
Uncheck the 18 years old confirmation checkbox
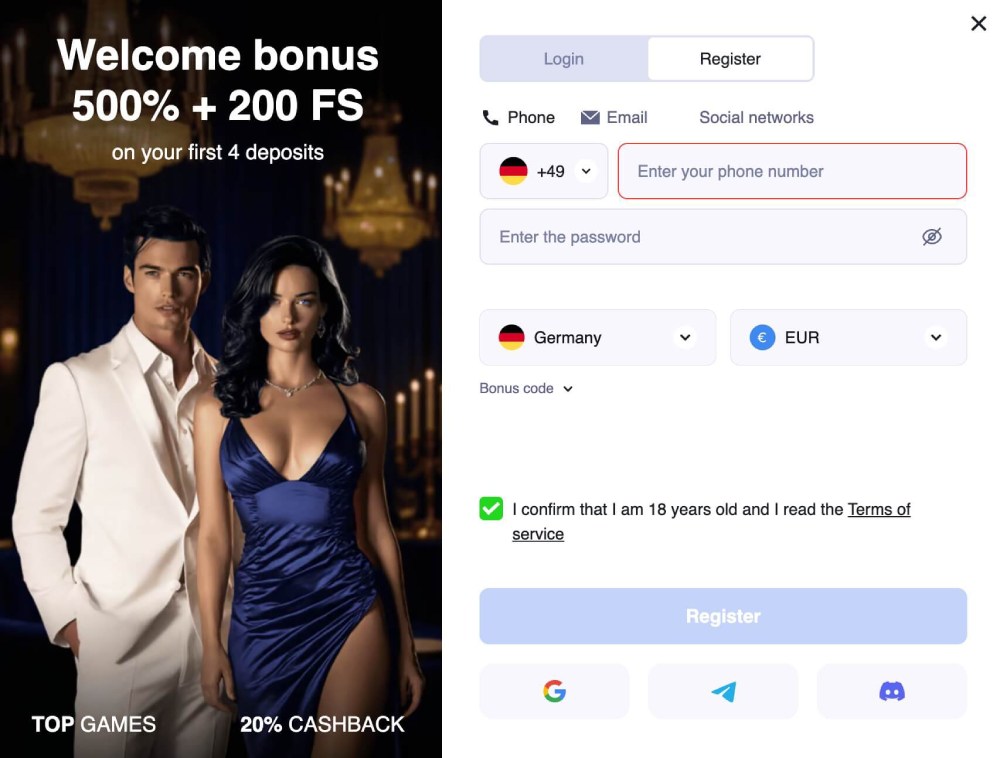(491, 509)
